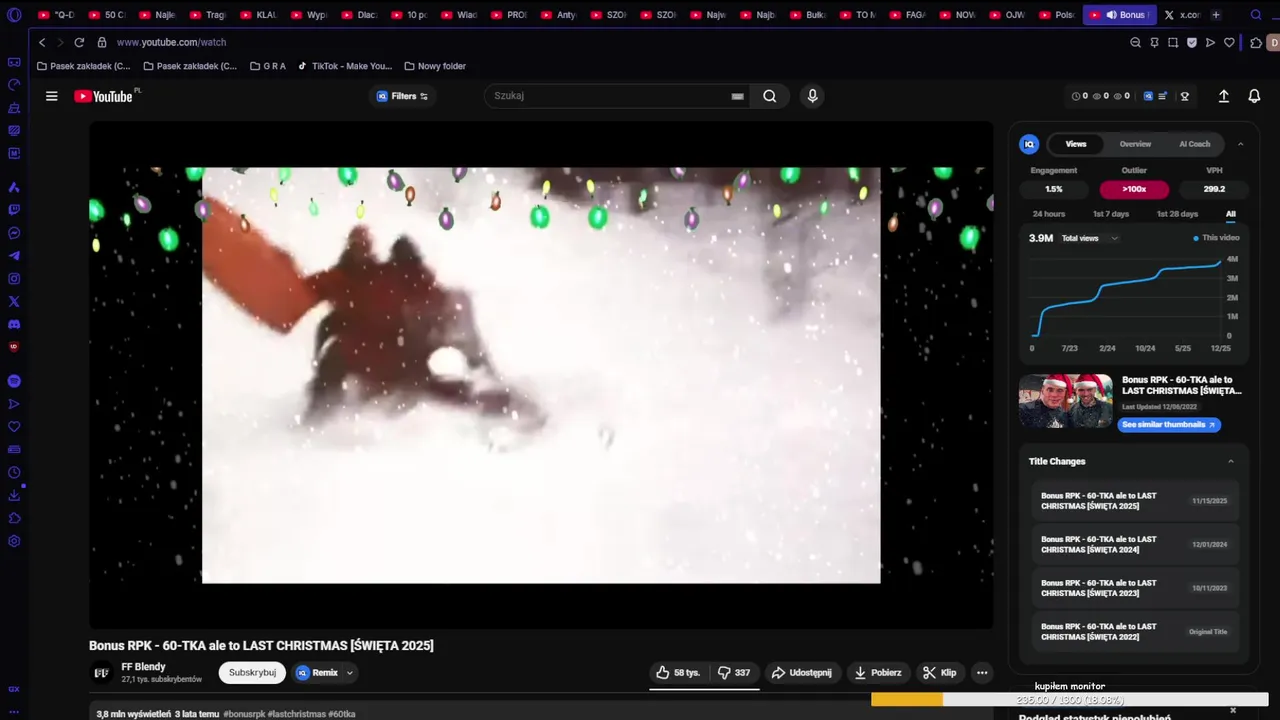Click the Klip clip button
1280x720 pixels.
[940, 673]
